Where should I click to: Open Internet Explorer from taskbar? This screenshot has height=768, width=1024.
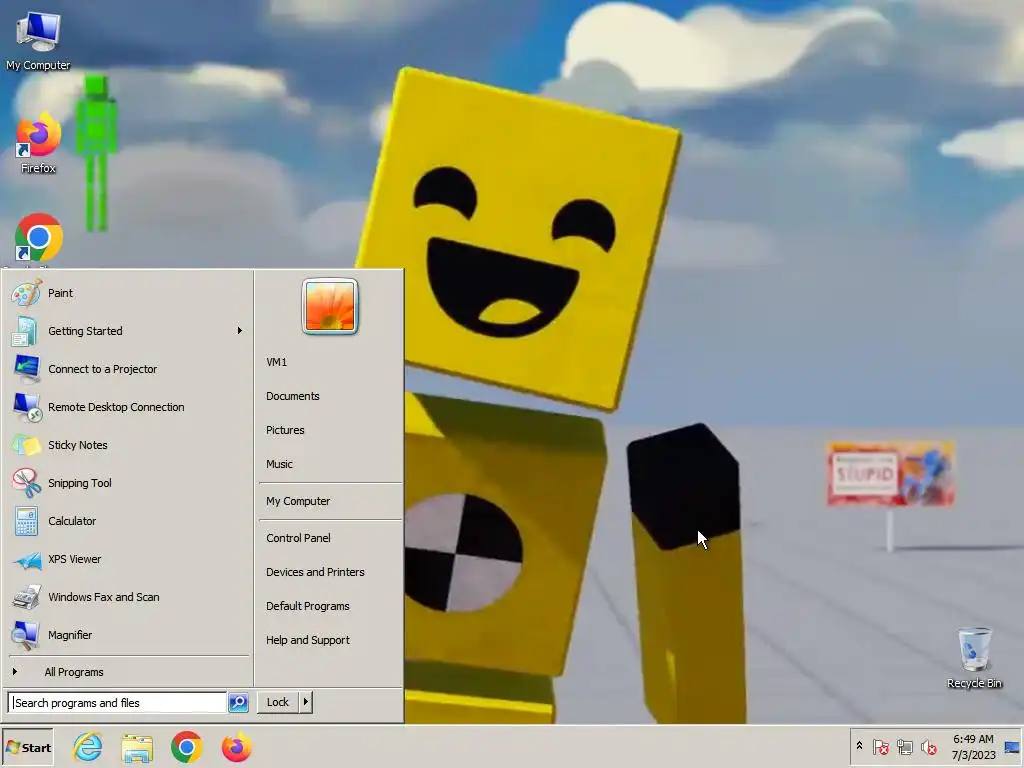coord(88,747)
